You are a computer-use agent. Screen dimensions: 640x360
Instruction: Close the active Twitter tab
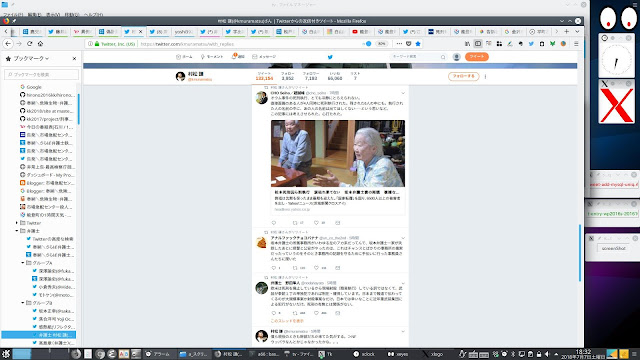(141, 31)
